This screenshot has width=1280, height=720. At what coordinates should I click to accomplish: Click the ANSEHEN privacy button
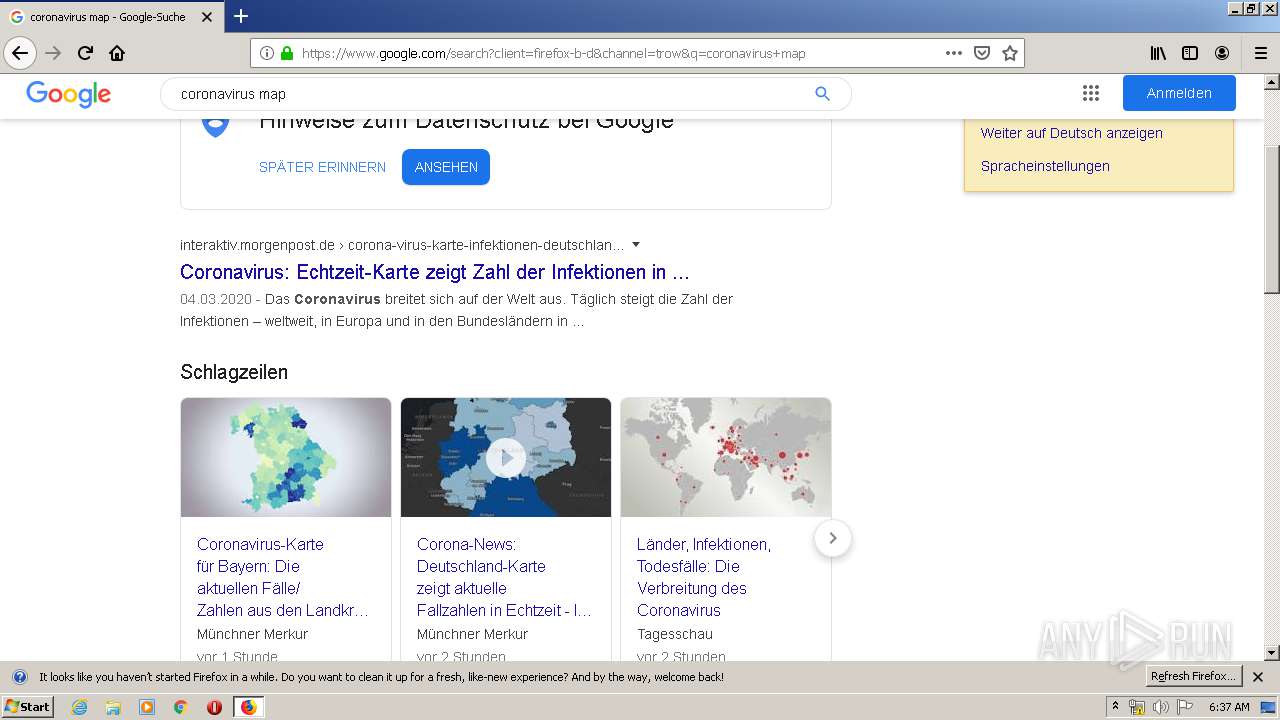pos(446,167)
